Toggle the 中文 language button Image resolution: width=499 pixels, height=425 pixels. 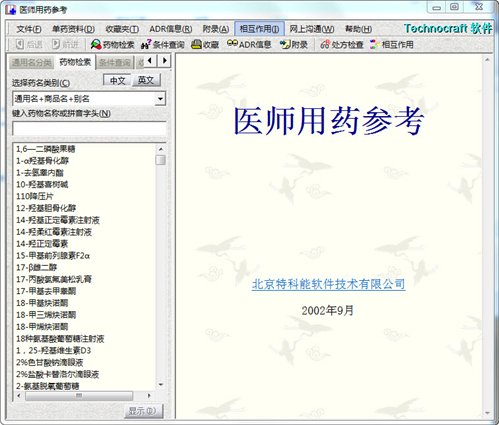[117, 80]
